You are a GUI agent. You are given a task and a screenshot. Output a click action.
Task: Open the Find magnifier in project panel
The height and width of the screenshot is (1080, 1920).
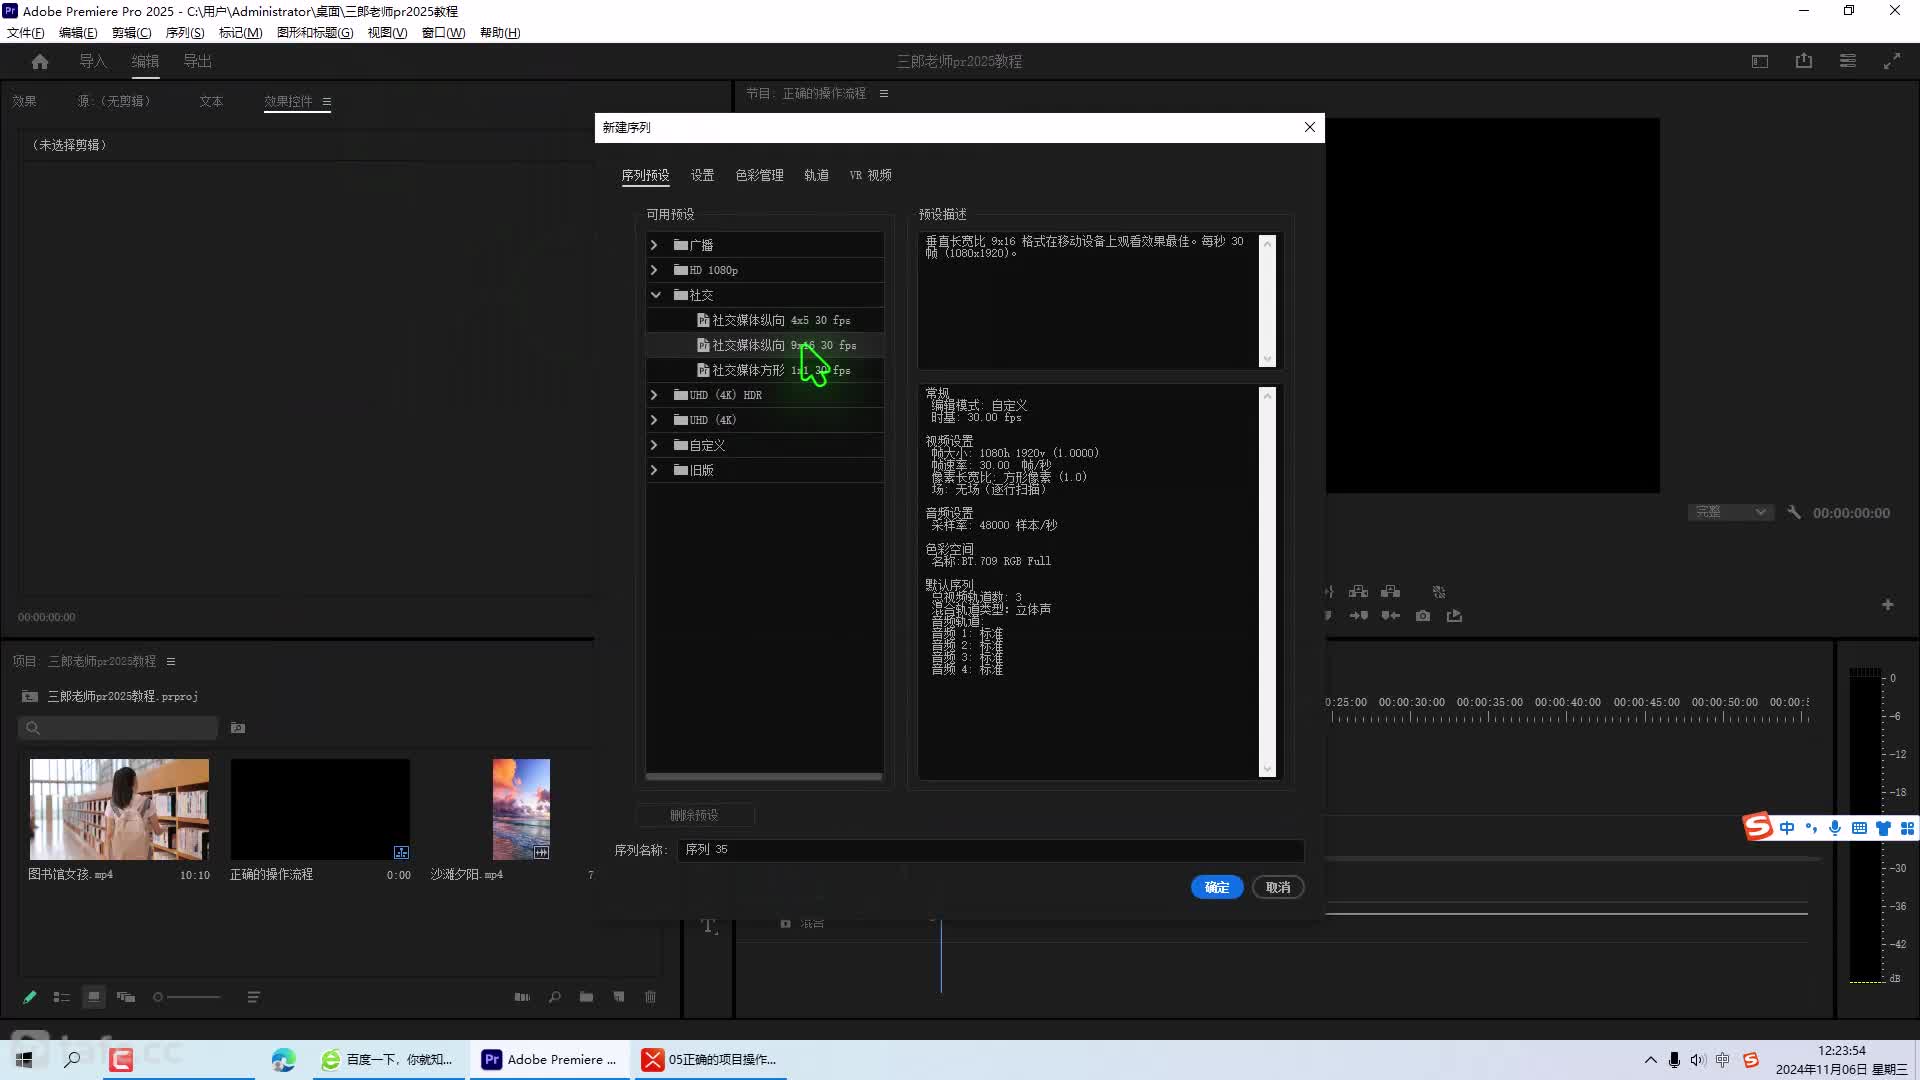point(555,997)
